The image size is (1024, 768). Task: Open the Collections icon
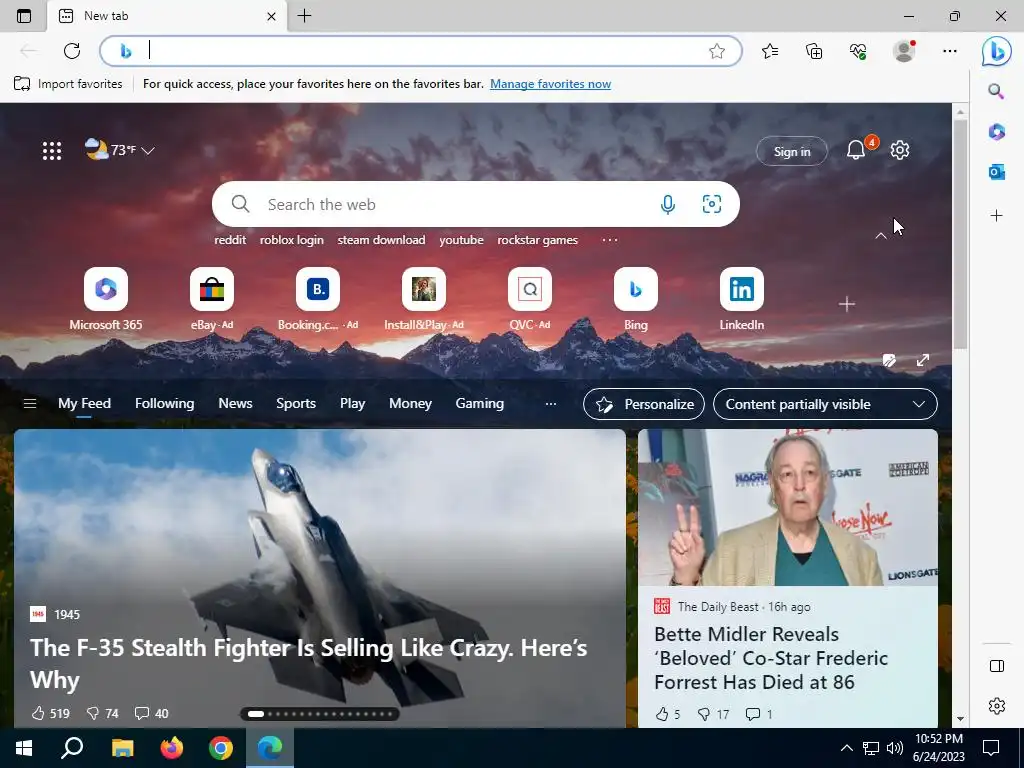(814, 51)
